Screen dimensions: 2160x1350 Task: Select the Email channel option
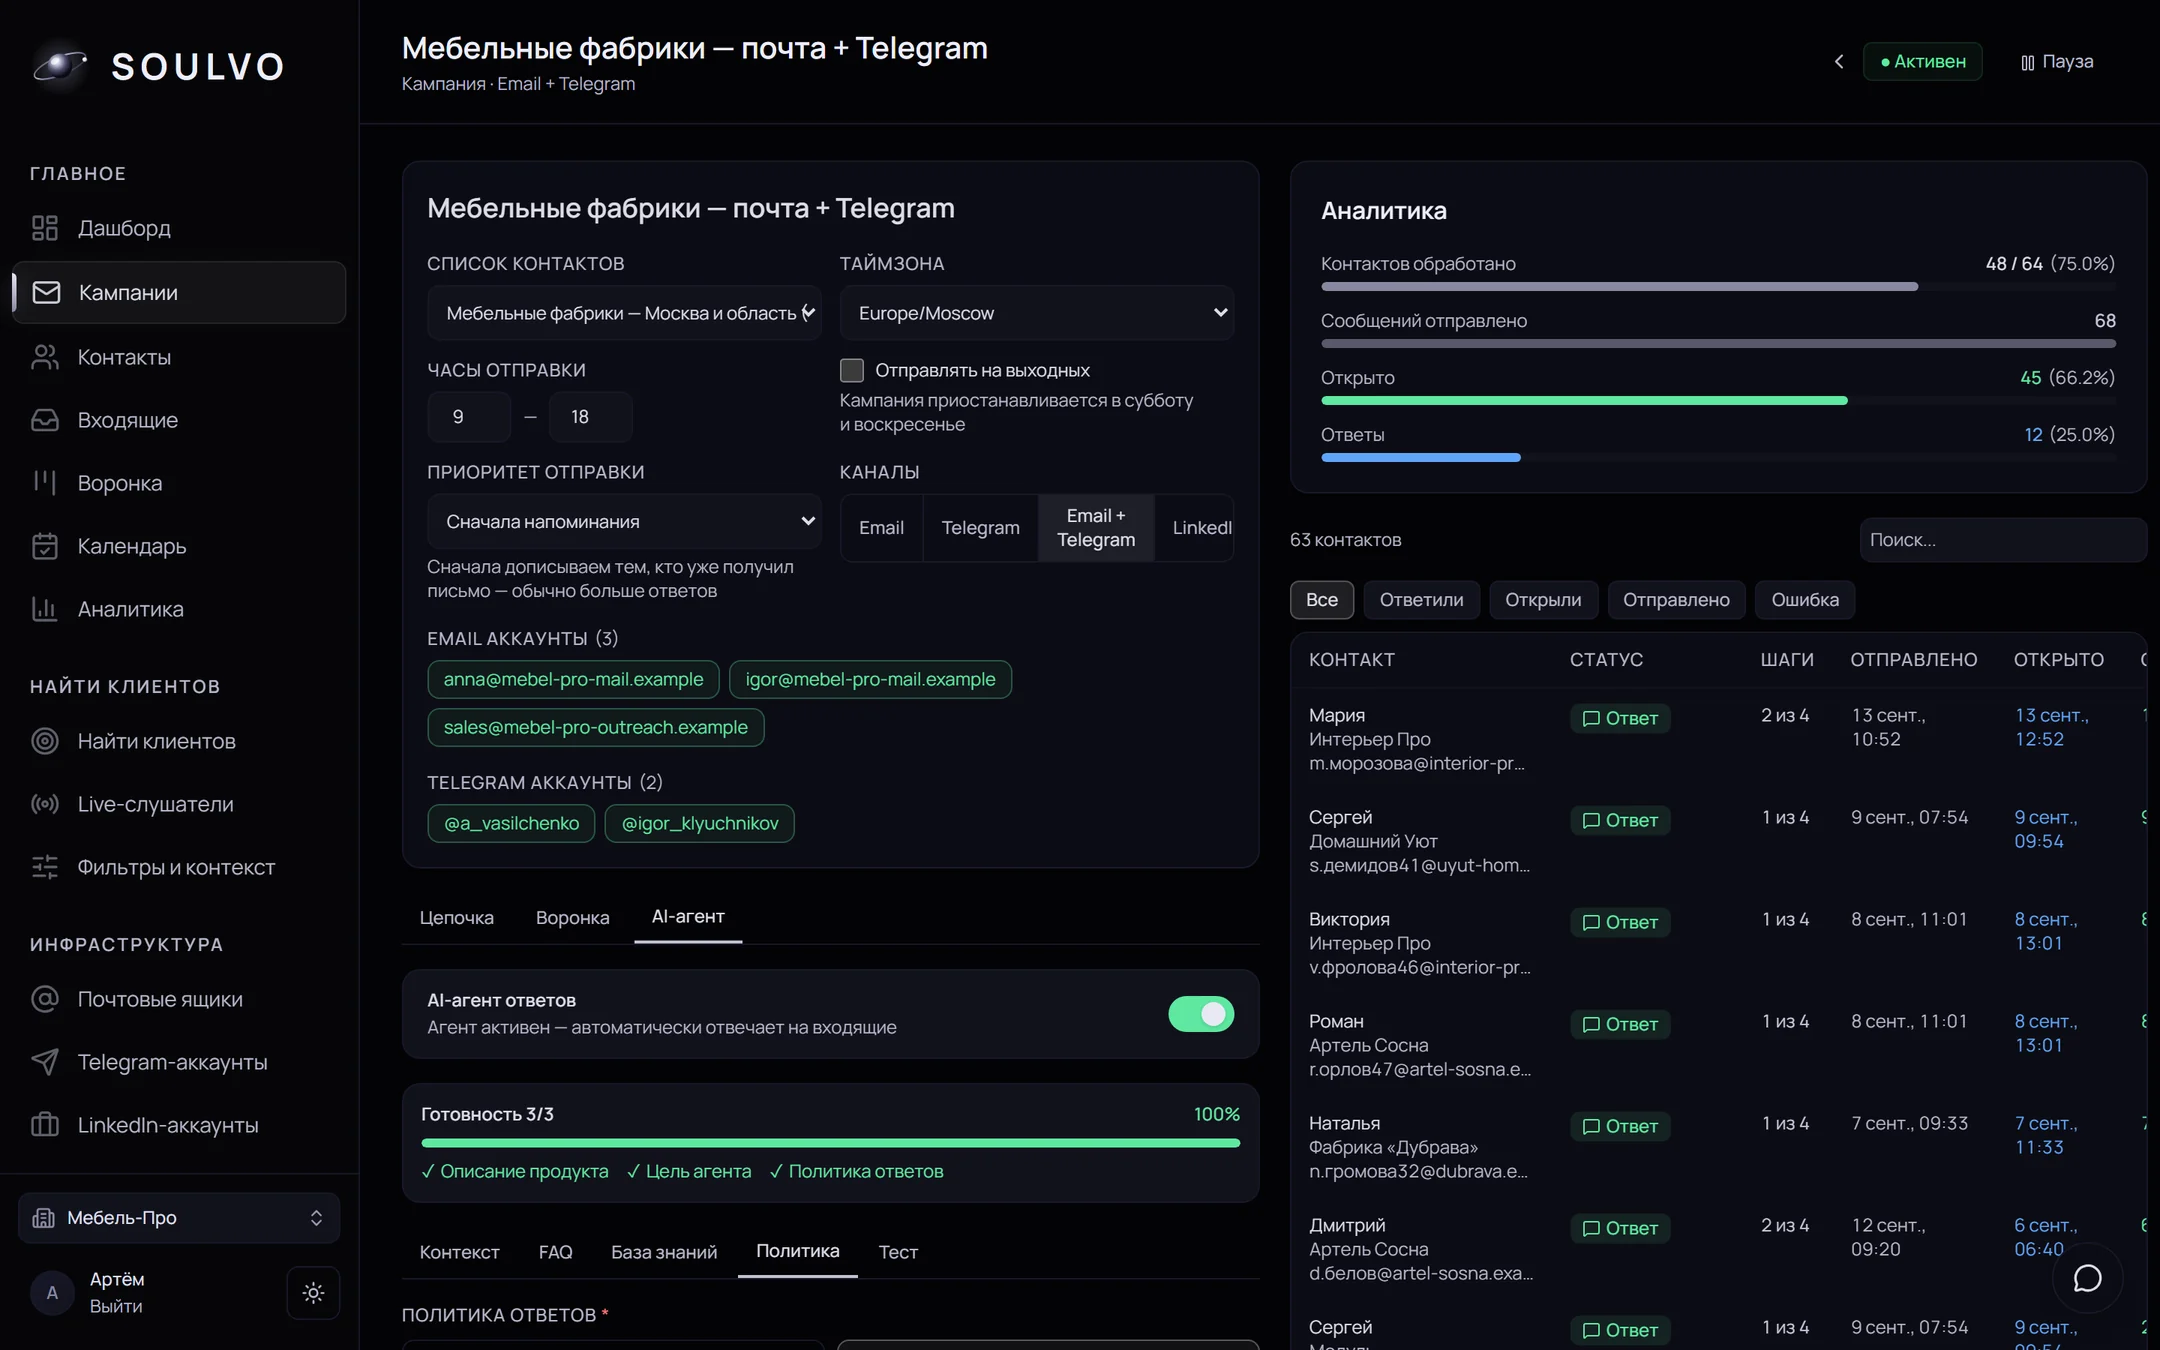pyautogui.click(x=881, y=528)
